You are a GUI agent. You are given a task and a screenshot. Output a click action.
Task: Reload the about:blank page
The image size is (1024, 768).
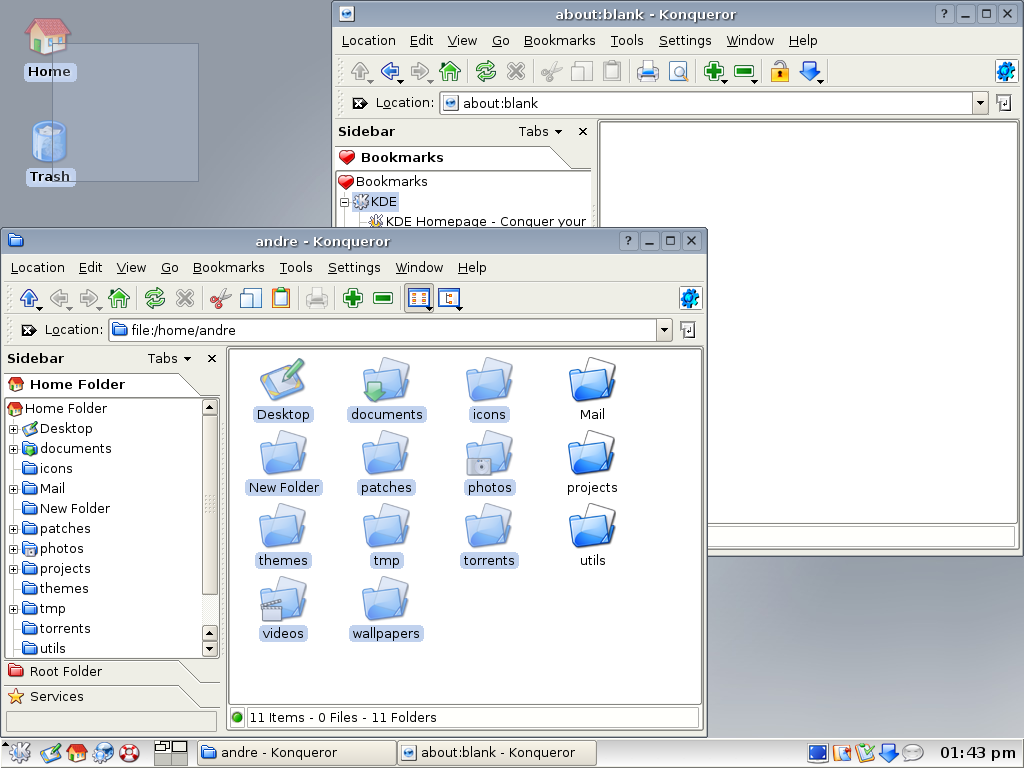point(486,71)
